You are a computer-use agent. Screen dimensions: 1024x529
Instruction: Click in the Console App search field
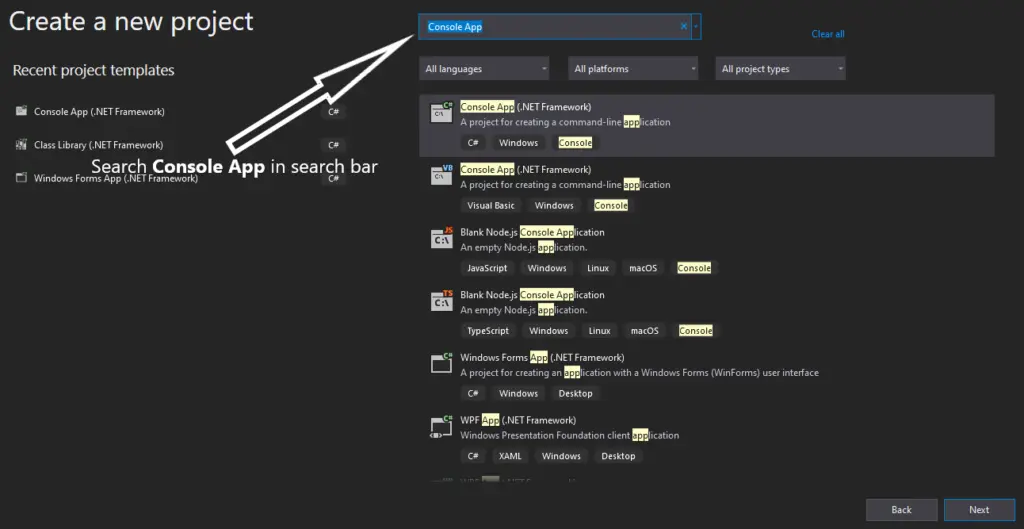554,27
